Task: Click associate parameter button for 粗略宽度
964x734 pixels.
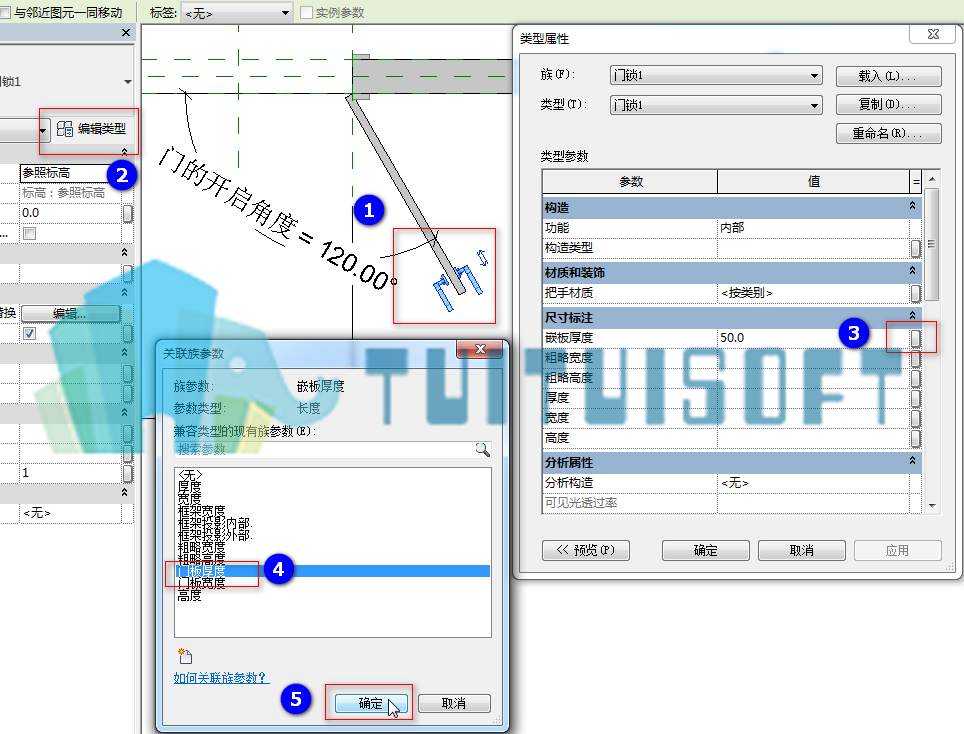Action: click(915, 358)
